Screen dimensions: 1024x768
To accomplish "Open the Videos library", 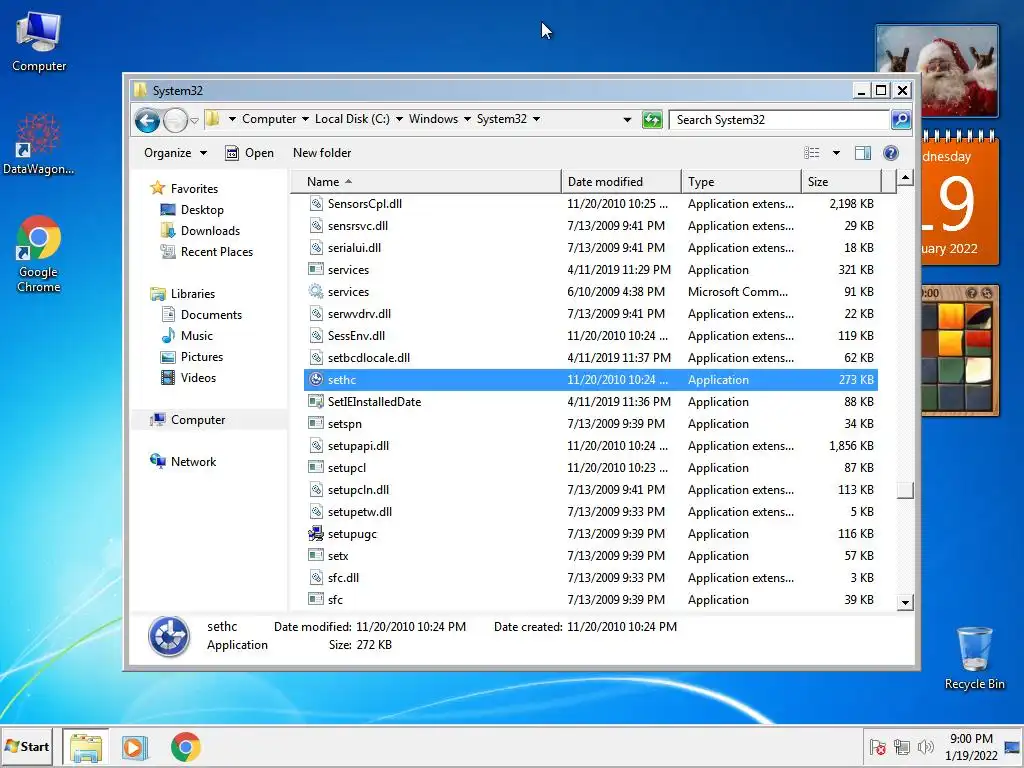I will coord(198,377).
